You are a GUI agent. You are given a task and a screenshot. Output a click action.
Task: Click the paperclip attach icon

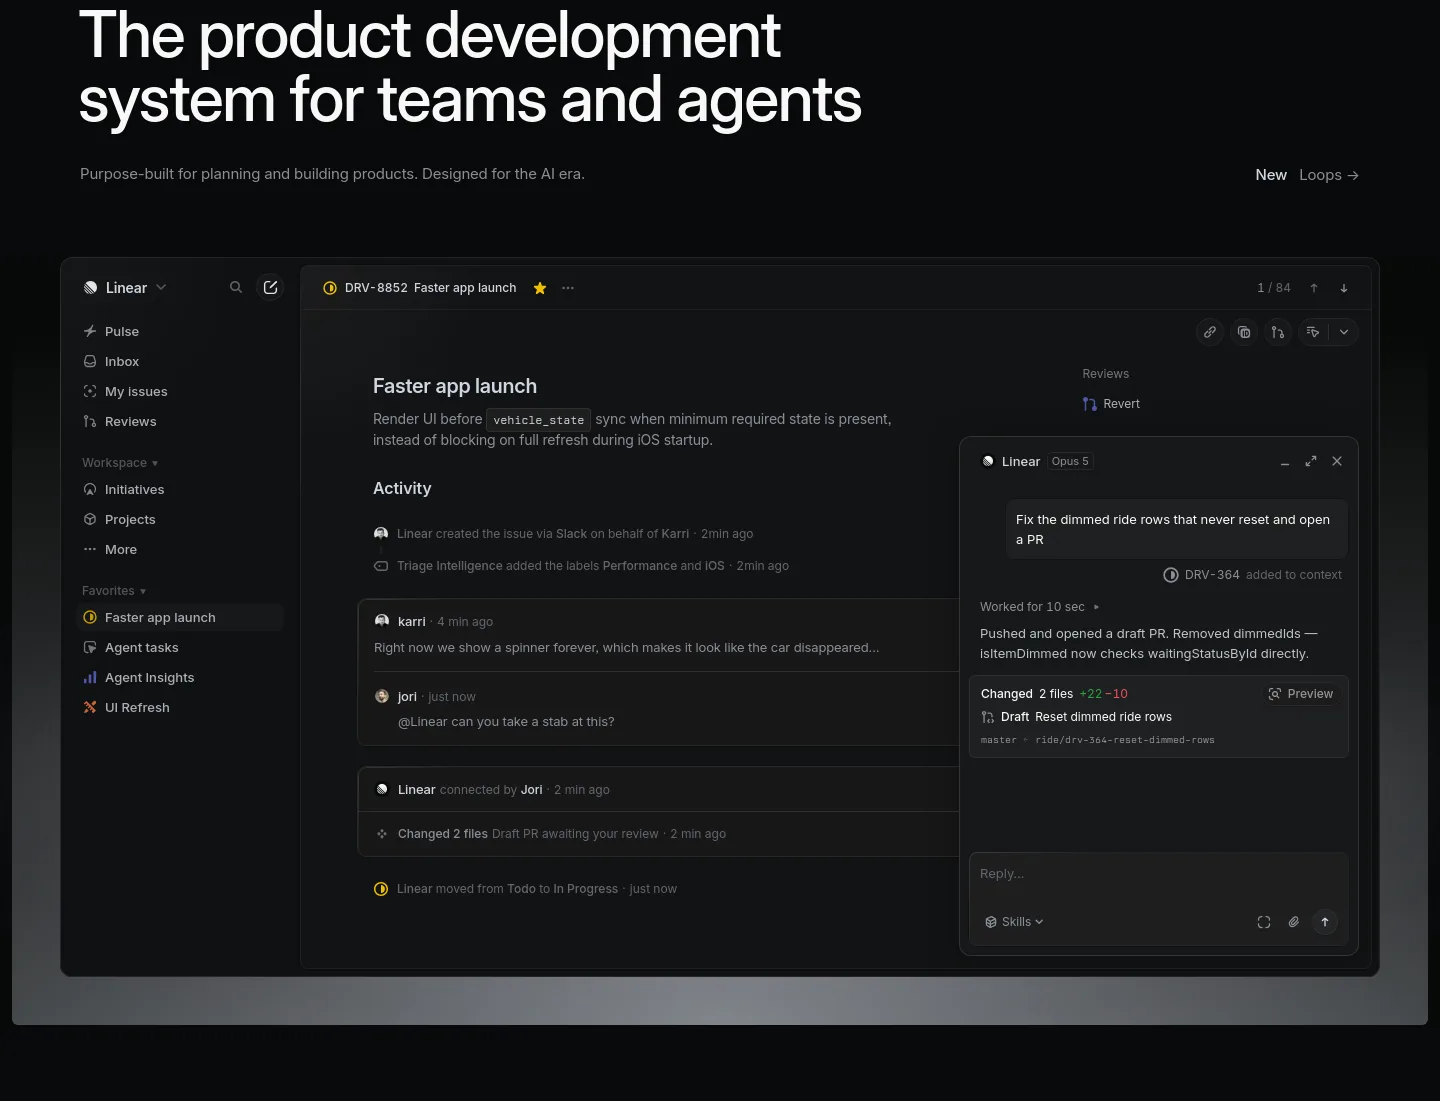pyautogui.click(x=1294, y=922)
